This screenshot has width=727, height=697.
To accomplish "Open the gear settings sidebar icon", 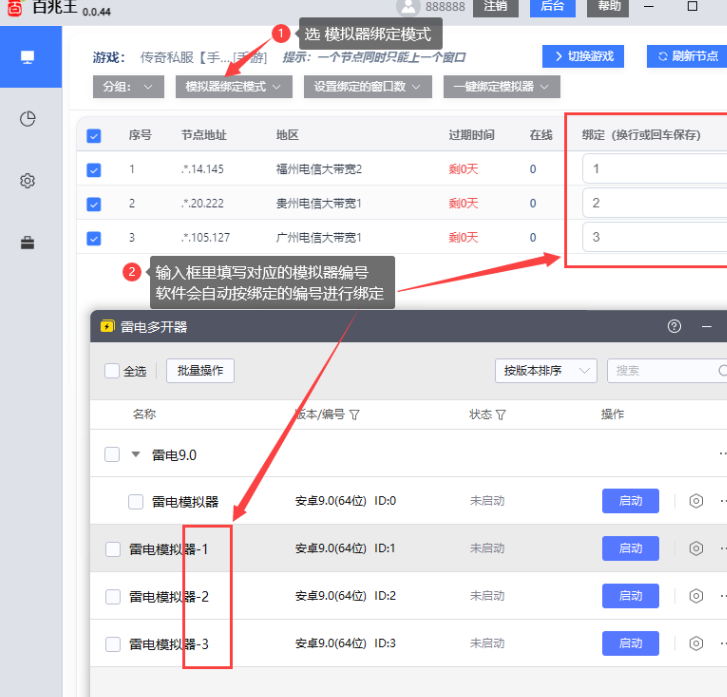I will point(28,181).
